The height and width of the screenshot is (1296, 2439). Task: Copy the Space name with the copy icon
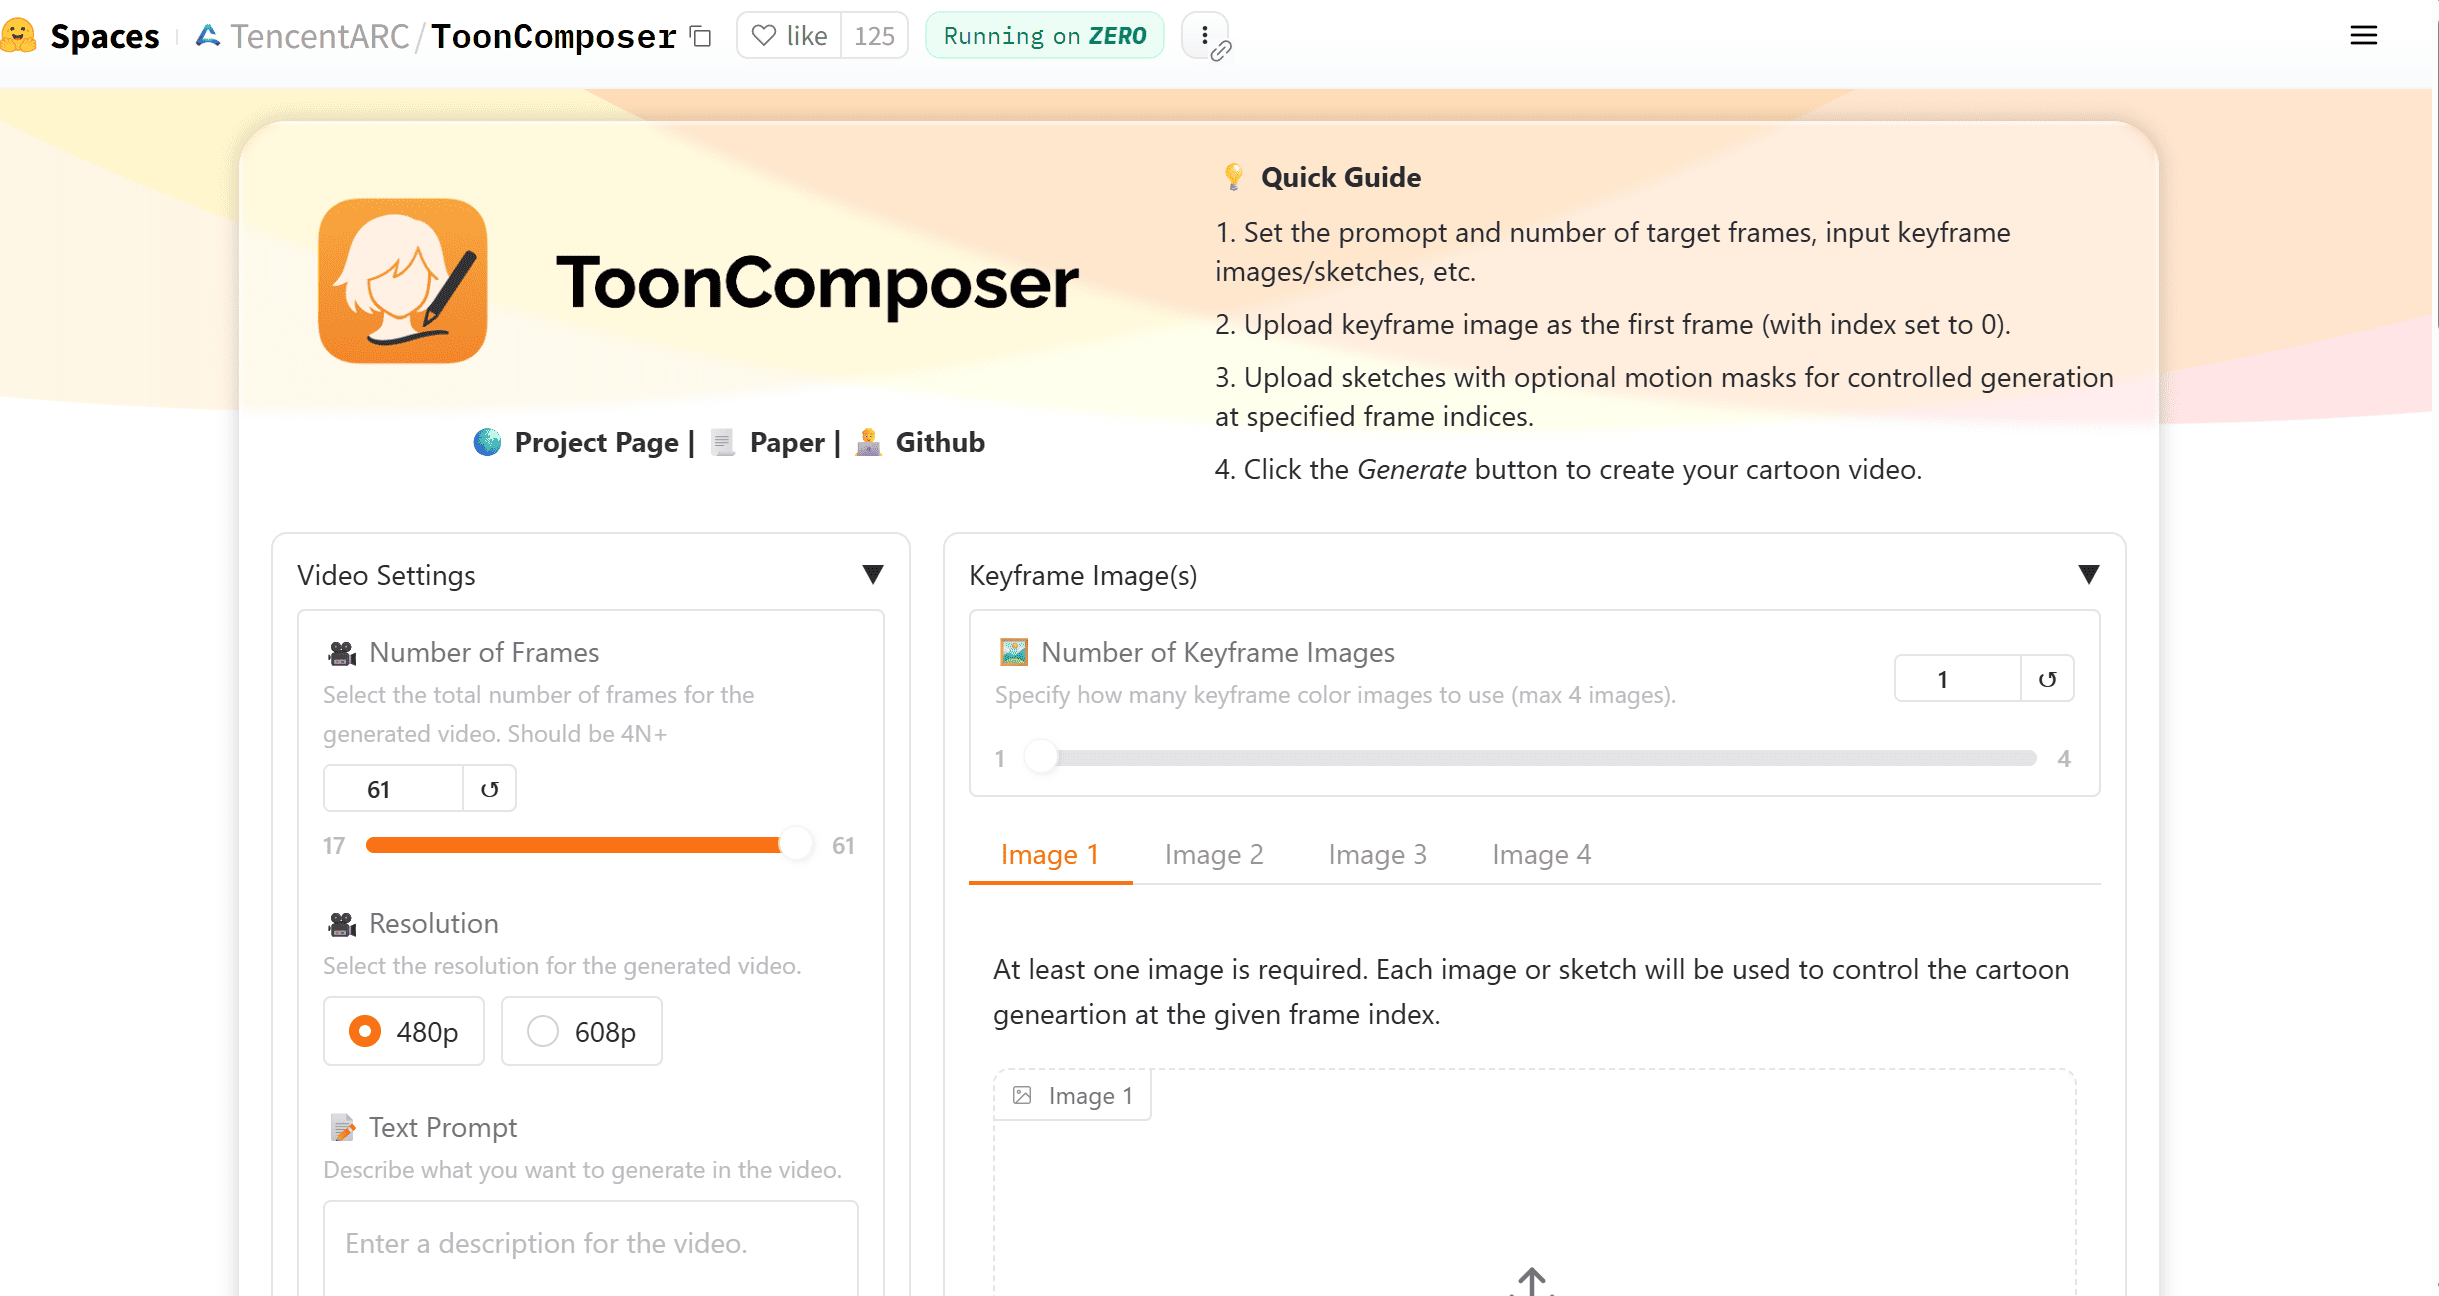coord(700,35)
